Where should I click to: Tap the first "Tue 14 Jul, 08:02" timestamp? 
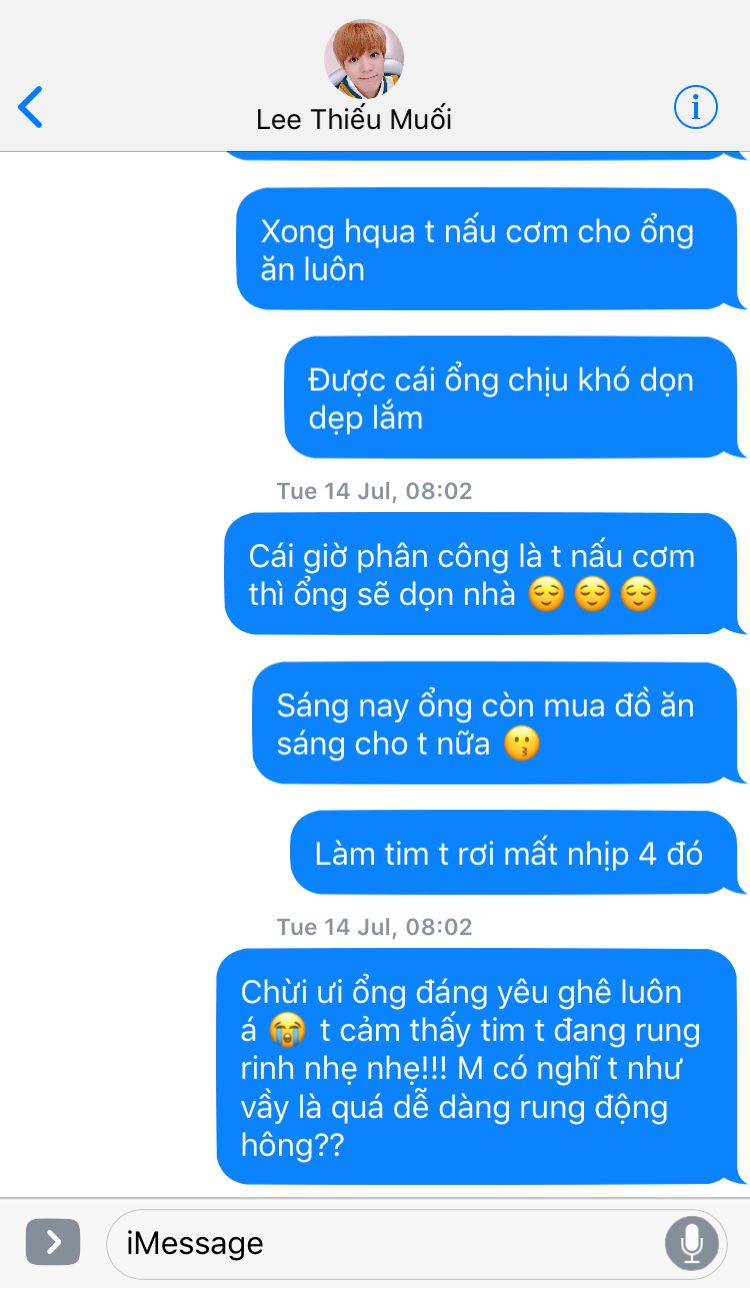point(374,491)
